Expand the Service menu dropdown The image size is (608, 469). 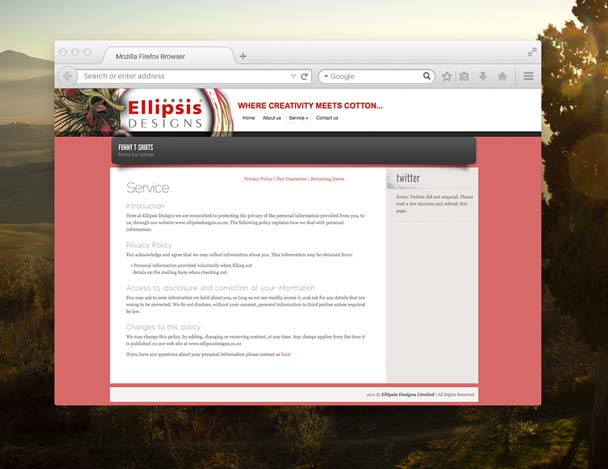point(298,118)
